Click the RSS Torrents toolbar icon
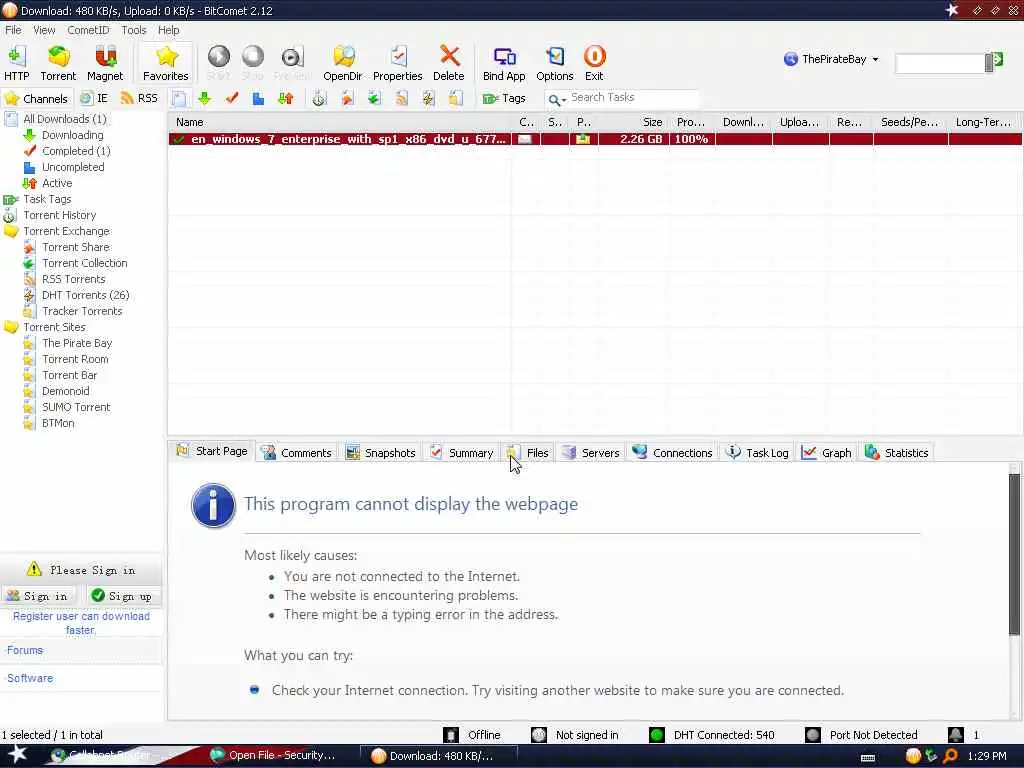Image resolution: width=1024 pixels, height=768 pixels. tap(402, 99)
